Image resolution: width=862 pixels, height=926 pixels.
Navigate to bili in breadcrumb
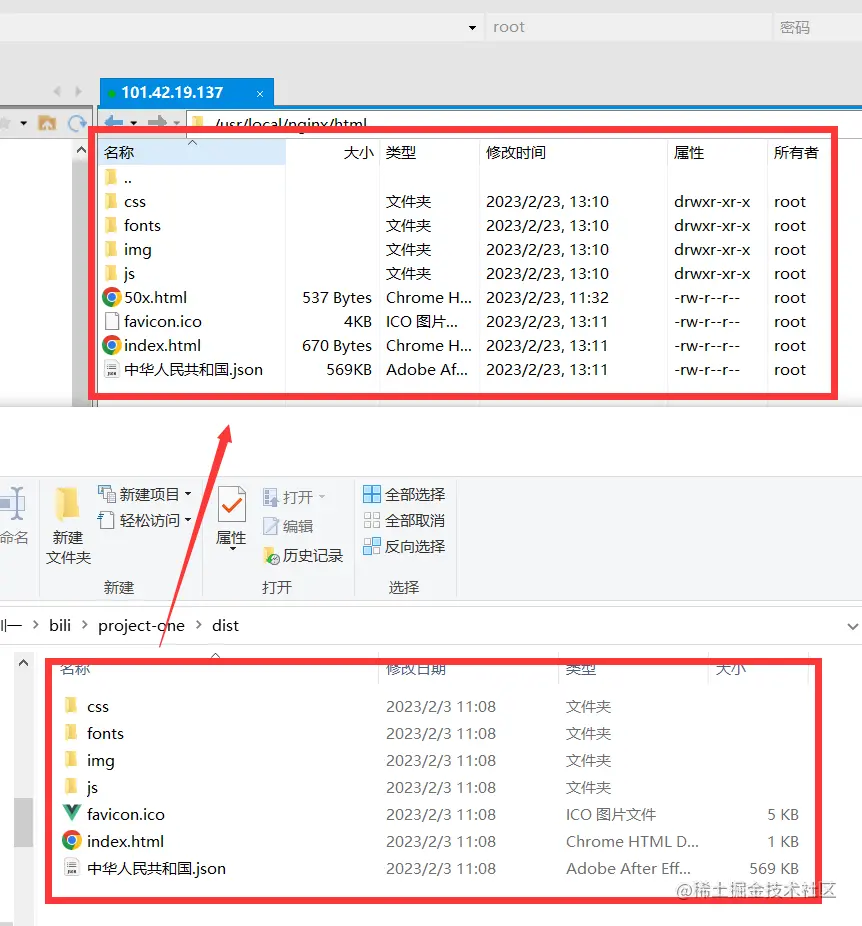click(x=60, y=625)
